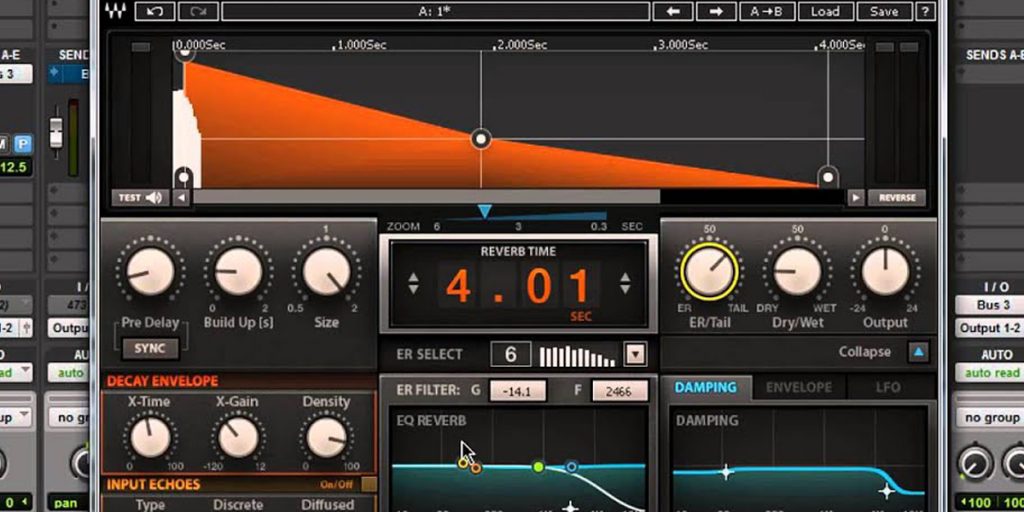Switch to the LFO tab

pos(888,387)
